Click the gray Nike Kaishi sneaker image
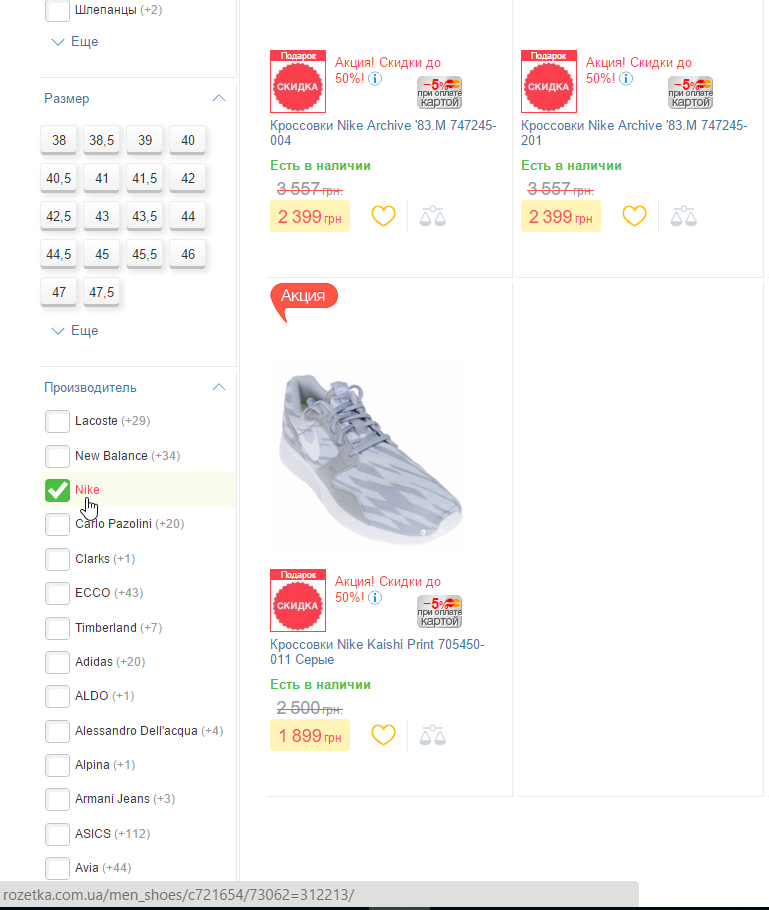Image resolution: width=769 pixels, height=910 pixels. (x=368, y=457)
